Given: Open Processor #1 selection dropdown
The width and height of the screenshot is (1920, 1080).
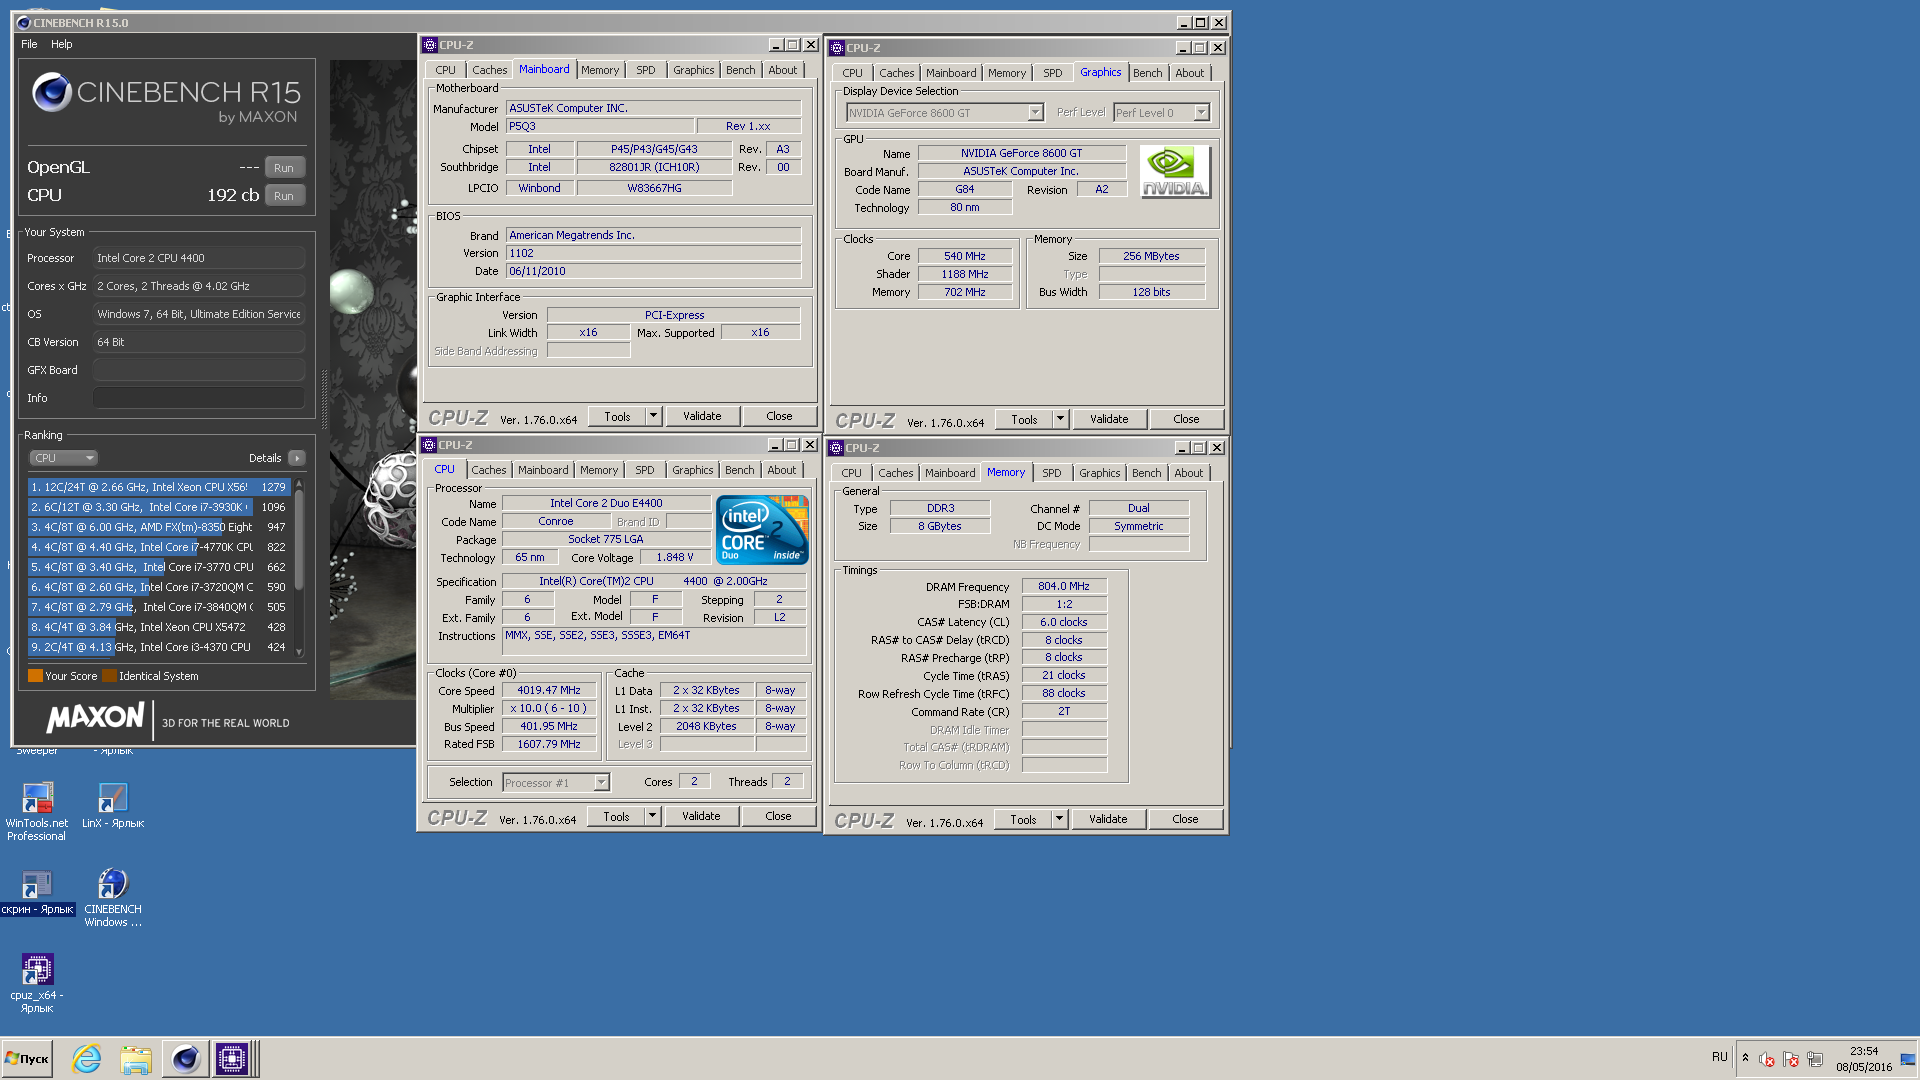Looking at the screenshot, I should [x=556, y=783].
